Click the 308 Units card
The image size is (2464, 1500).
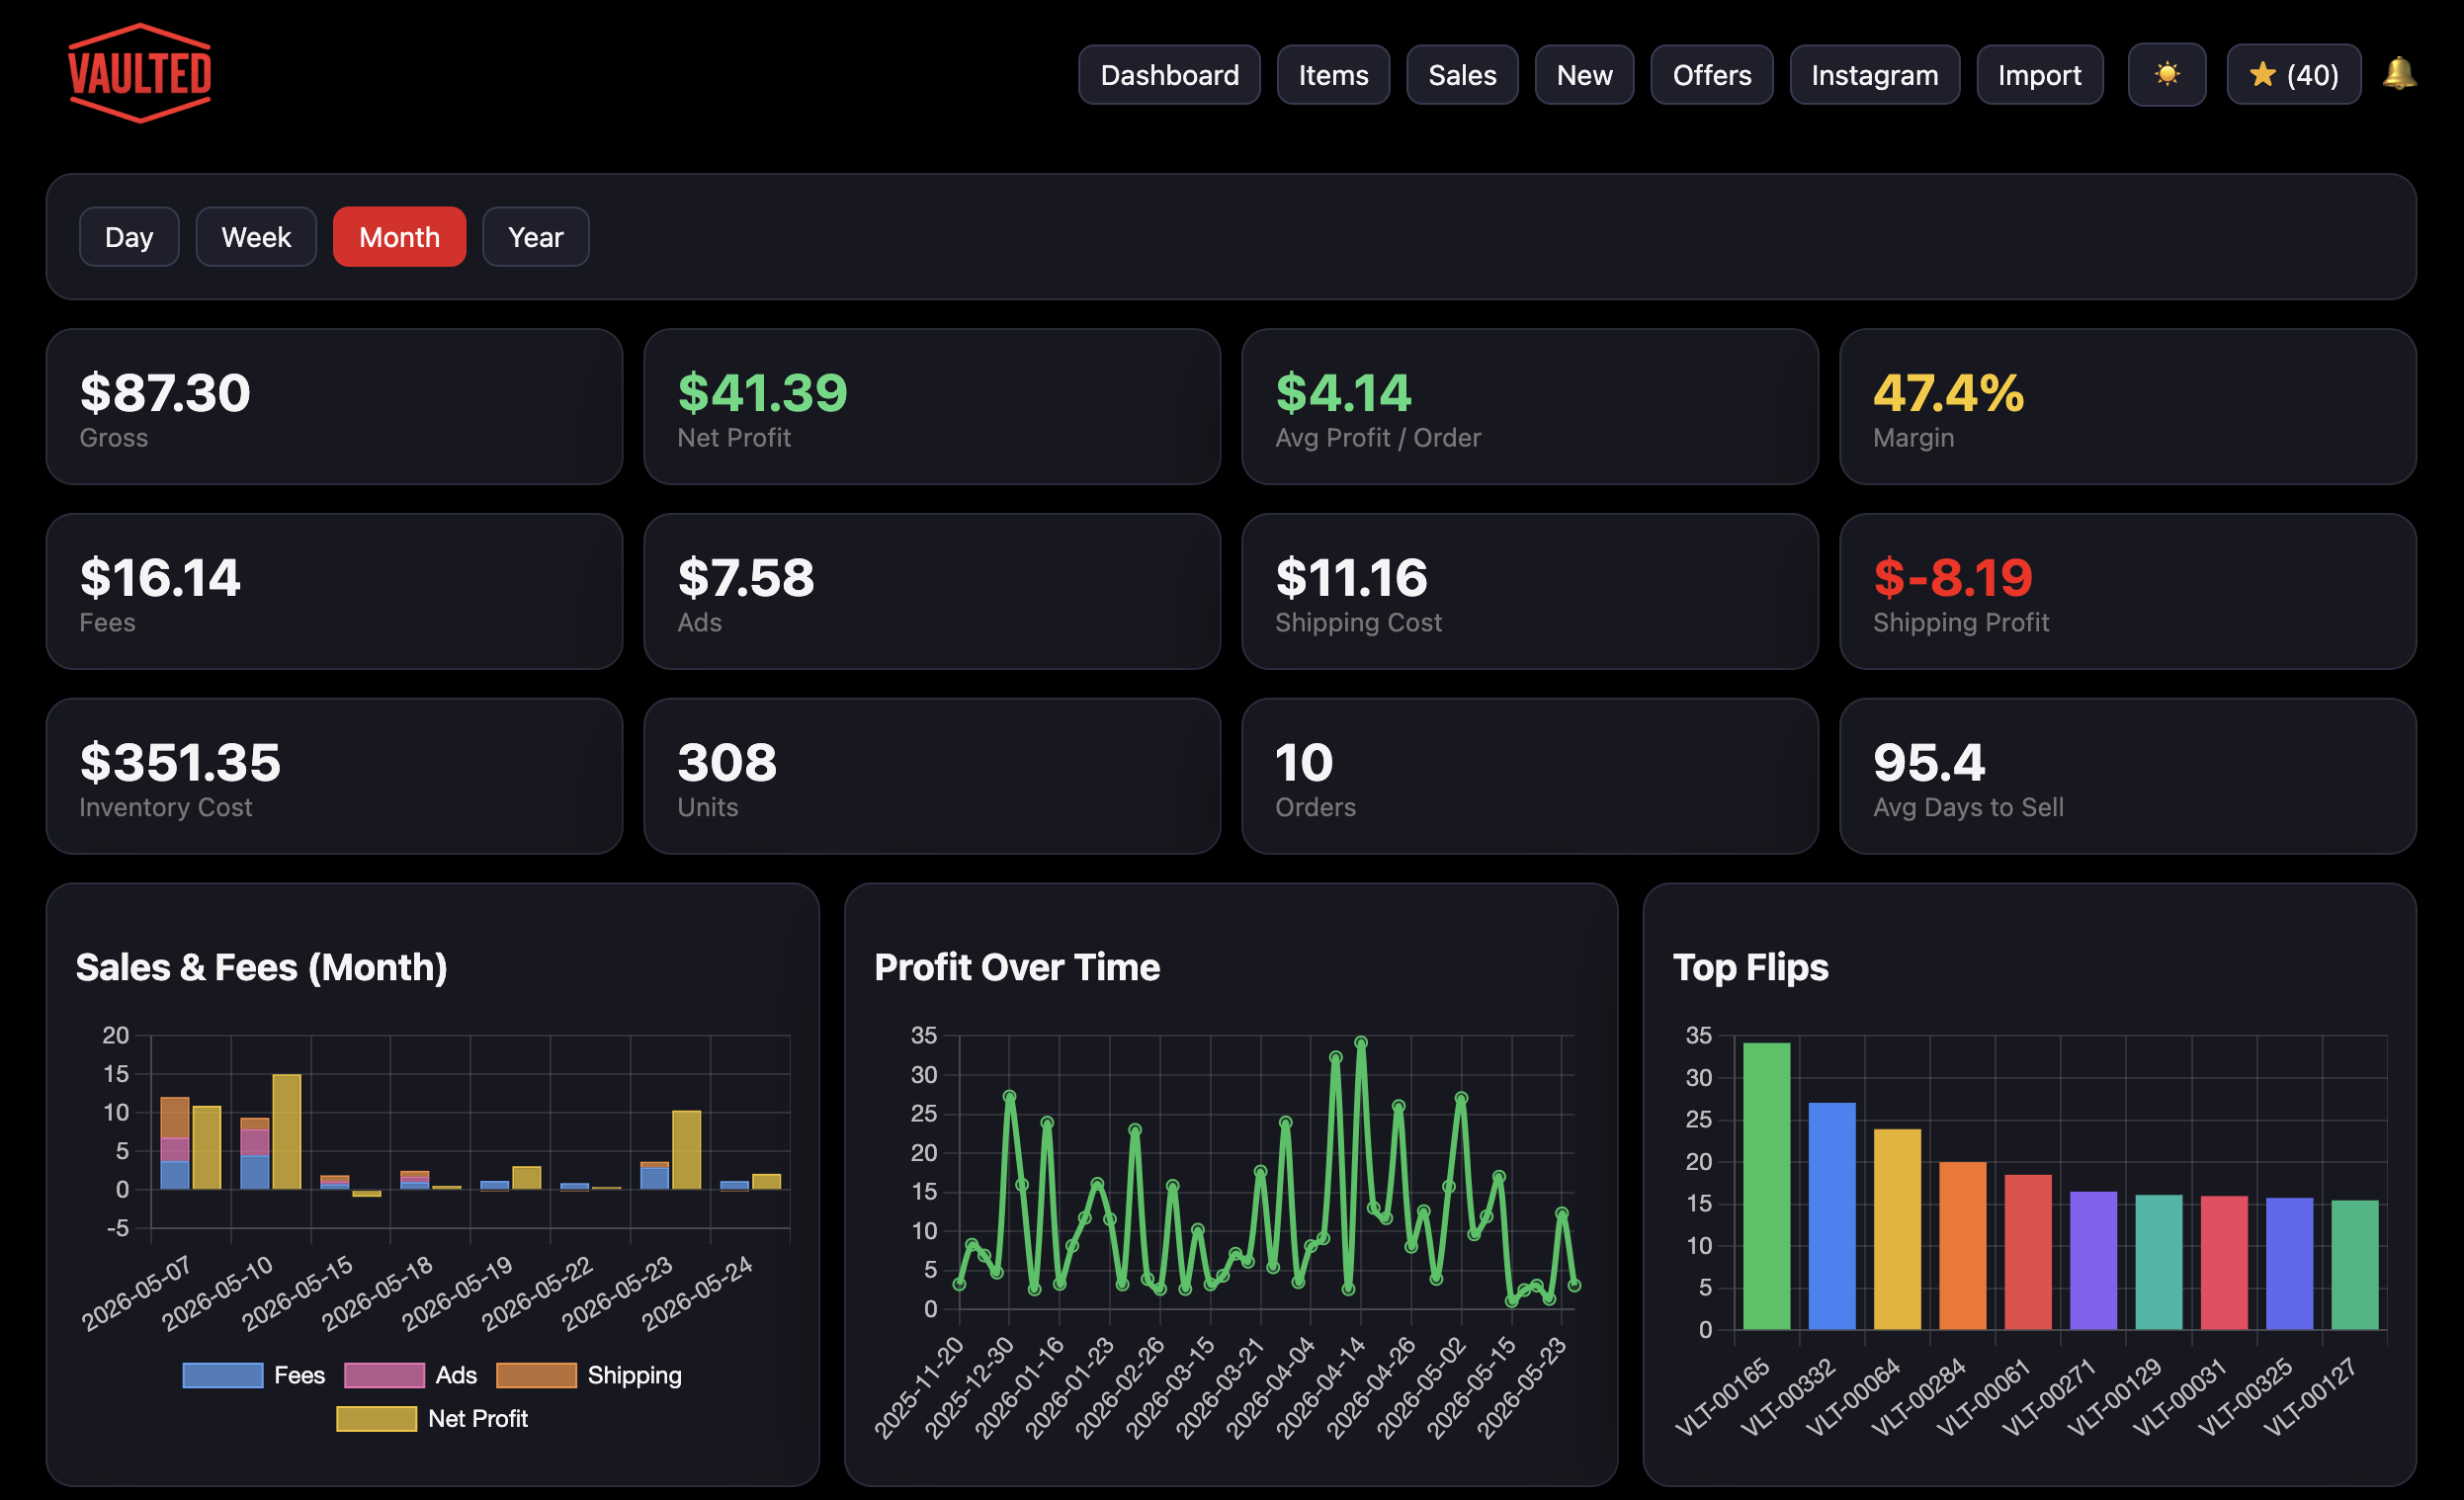coord(932,776)
